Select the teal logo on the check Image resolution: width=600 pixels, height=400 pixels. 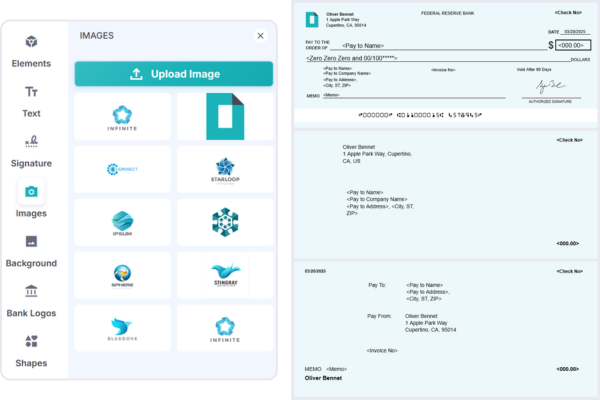[312, 20]
